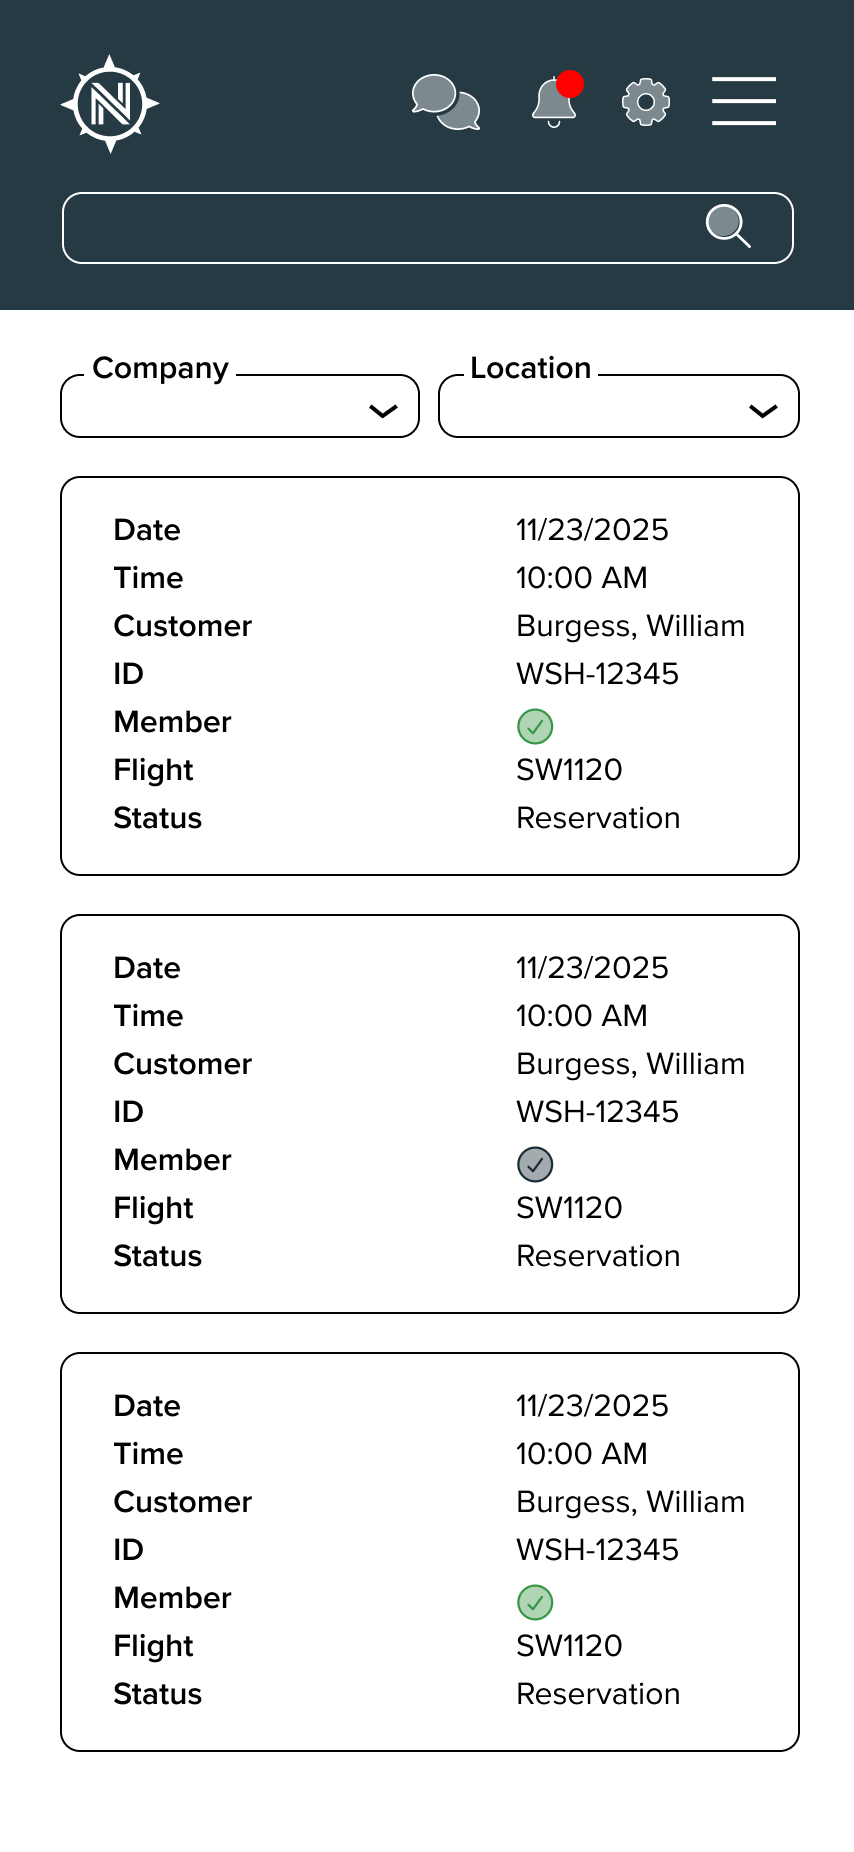Click the Company dropdown chevron arrow
The height and width of the screenshot is (1852, 854).
[384, 411]
